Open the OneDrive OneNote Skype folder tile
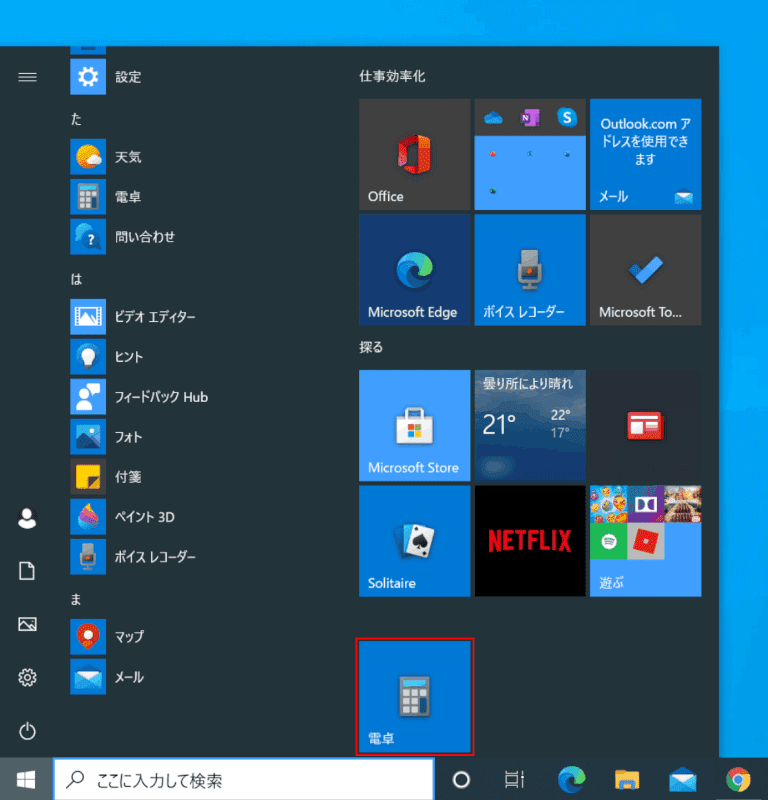 (x=530, y=154)
